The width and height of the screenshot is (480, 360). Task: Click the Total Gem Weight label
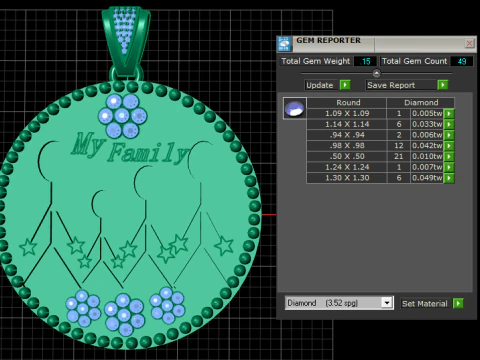click(316, 61)
